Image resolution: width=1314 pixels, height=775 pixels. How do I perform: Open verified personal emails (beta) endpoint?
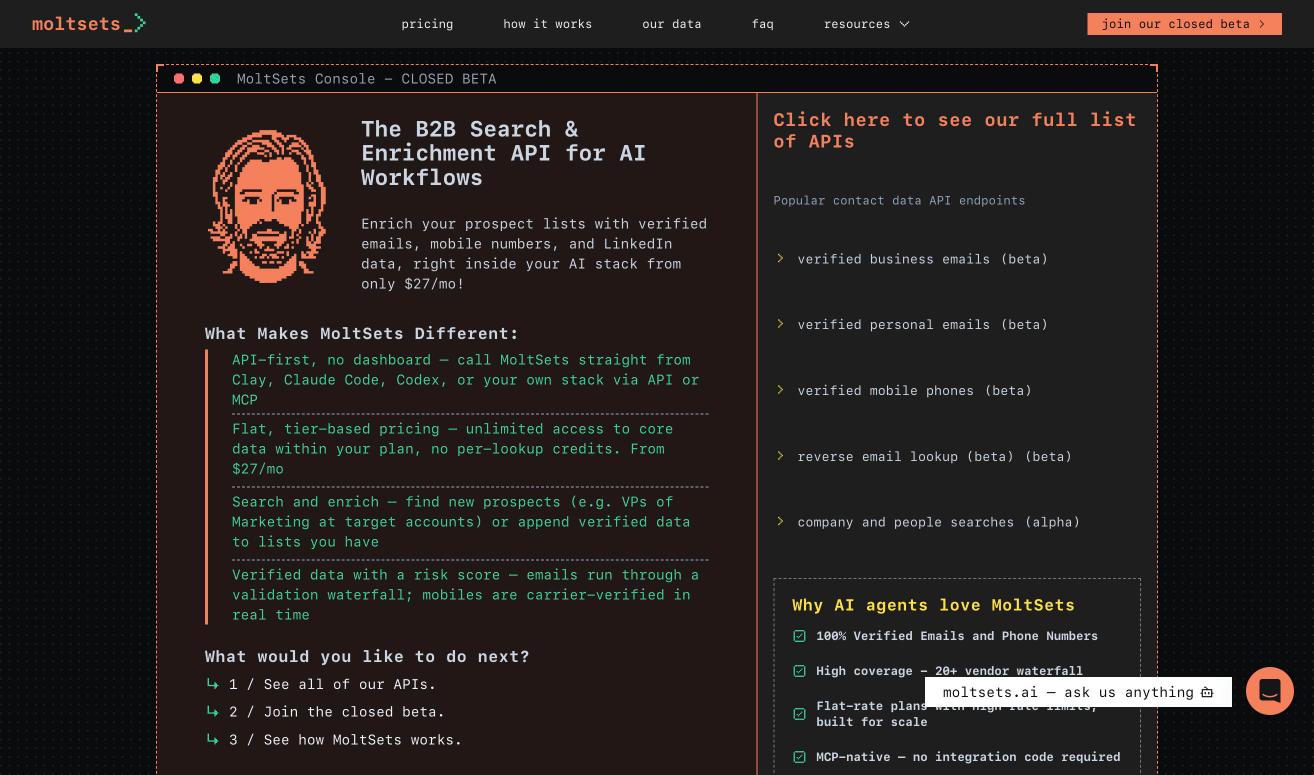tap(922, 325)
